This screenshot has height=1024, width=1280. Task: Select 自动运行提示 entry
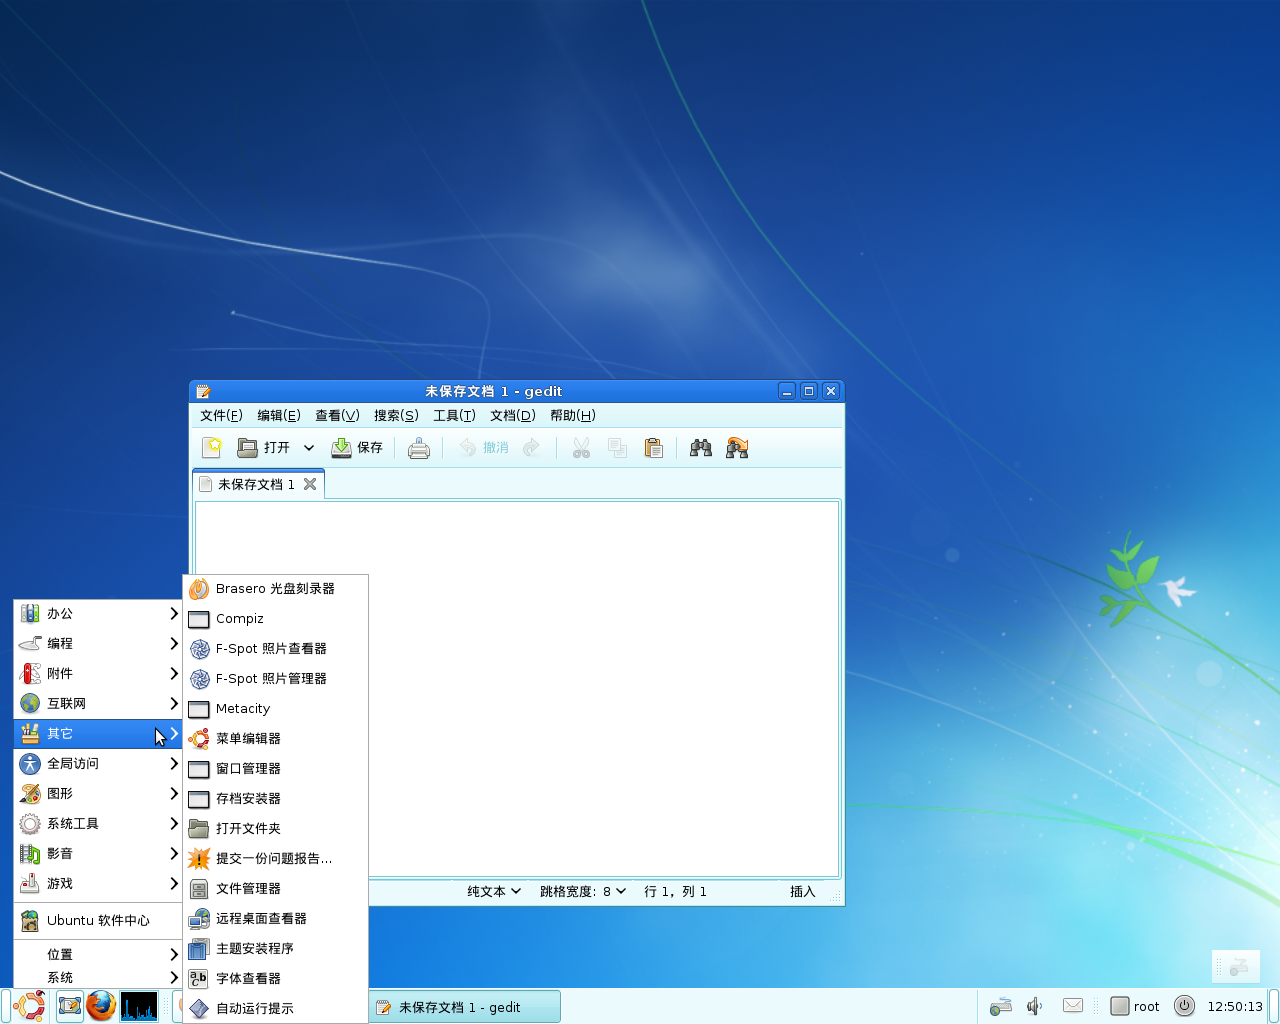click(x=275, y=1009)
